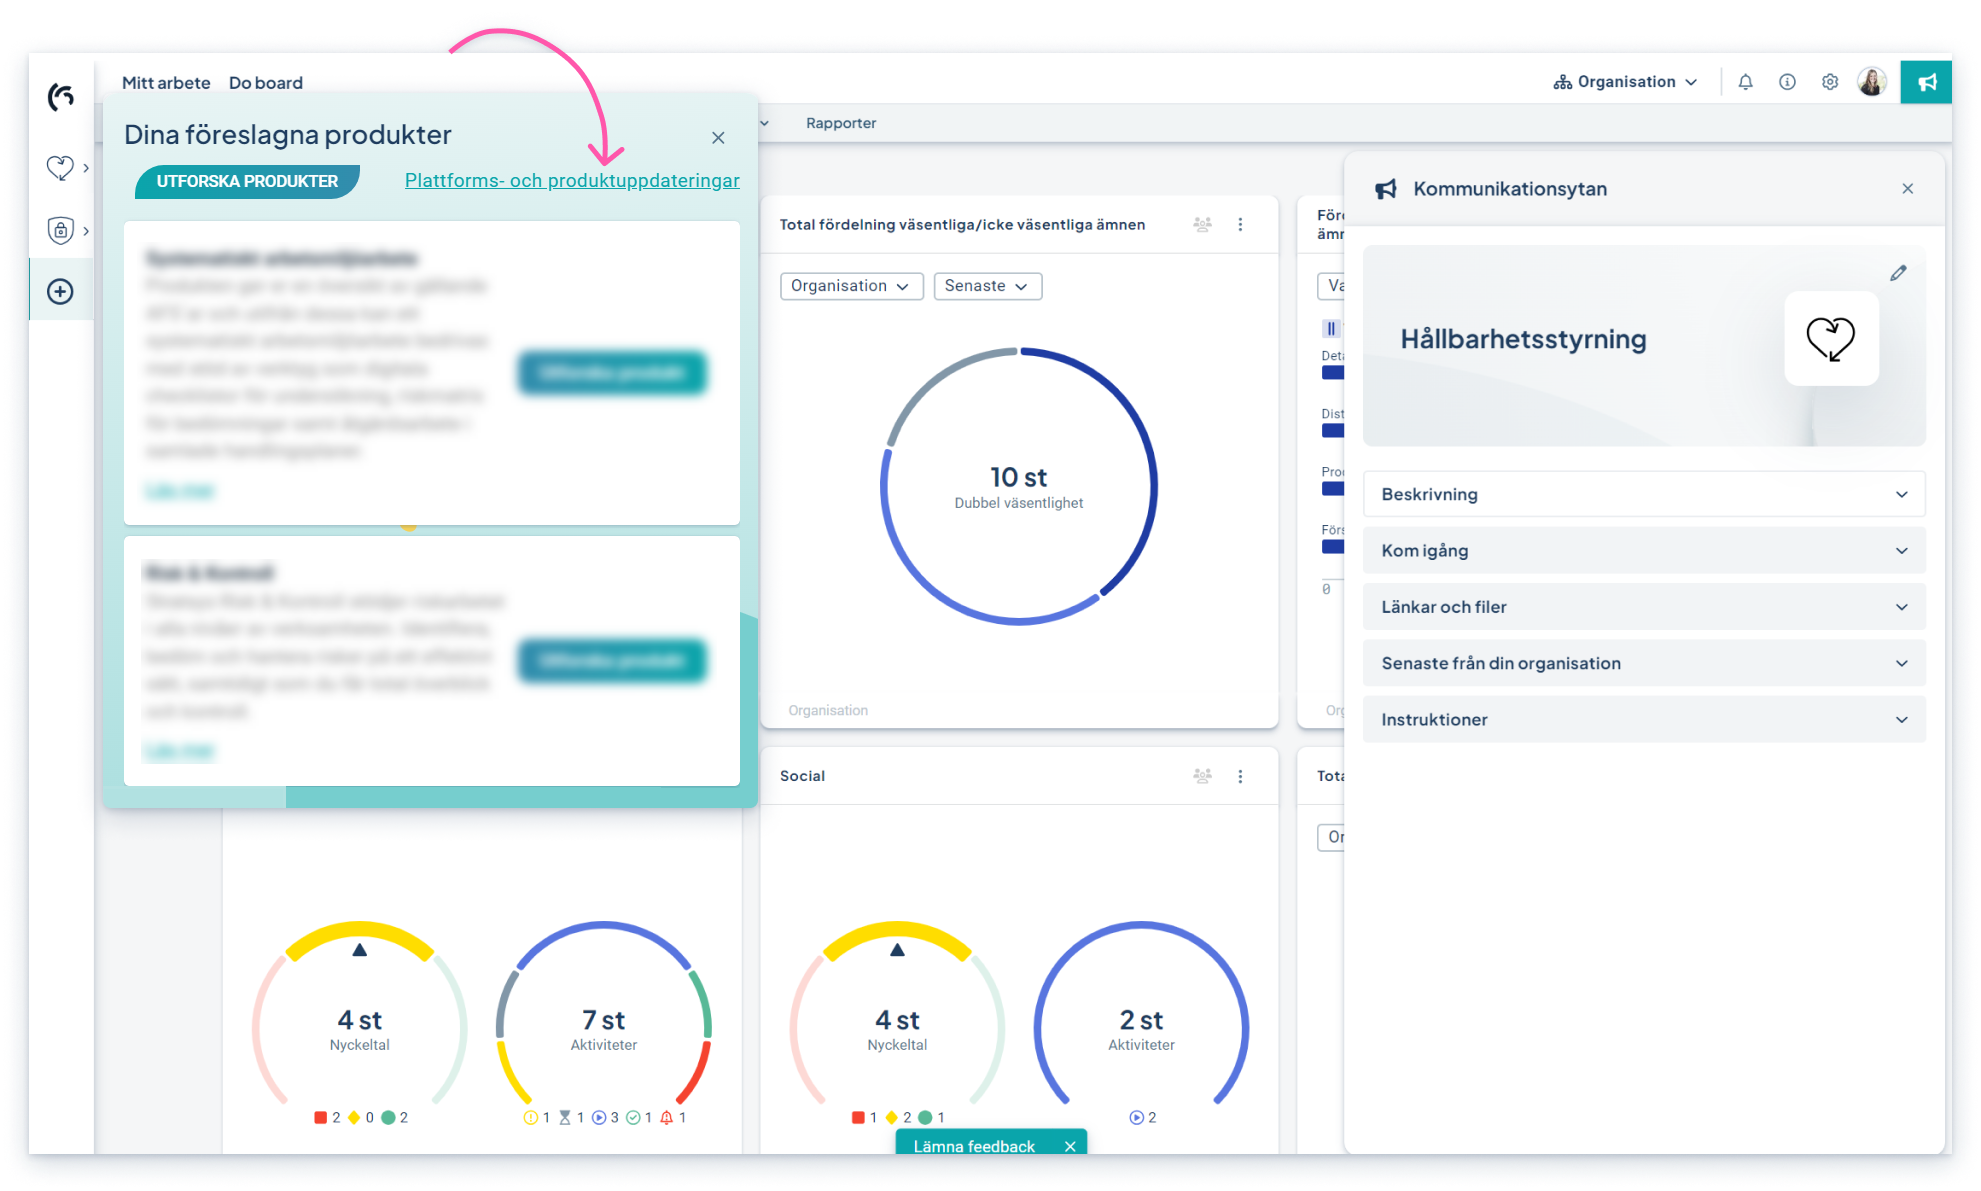
Task: Open three-dot menu on Total fördelning widget
Action: point(1240,225)
